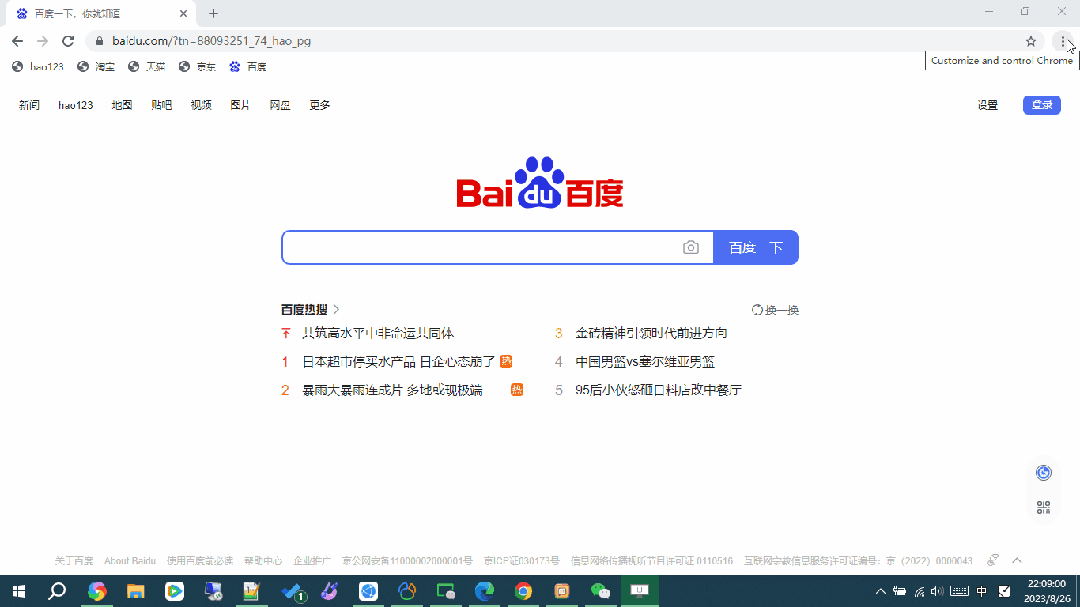Screen dimensions: 1080x607
Task: Open the 图片 navigation link
Action: pyautogui.click(x=240, y=105)
